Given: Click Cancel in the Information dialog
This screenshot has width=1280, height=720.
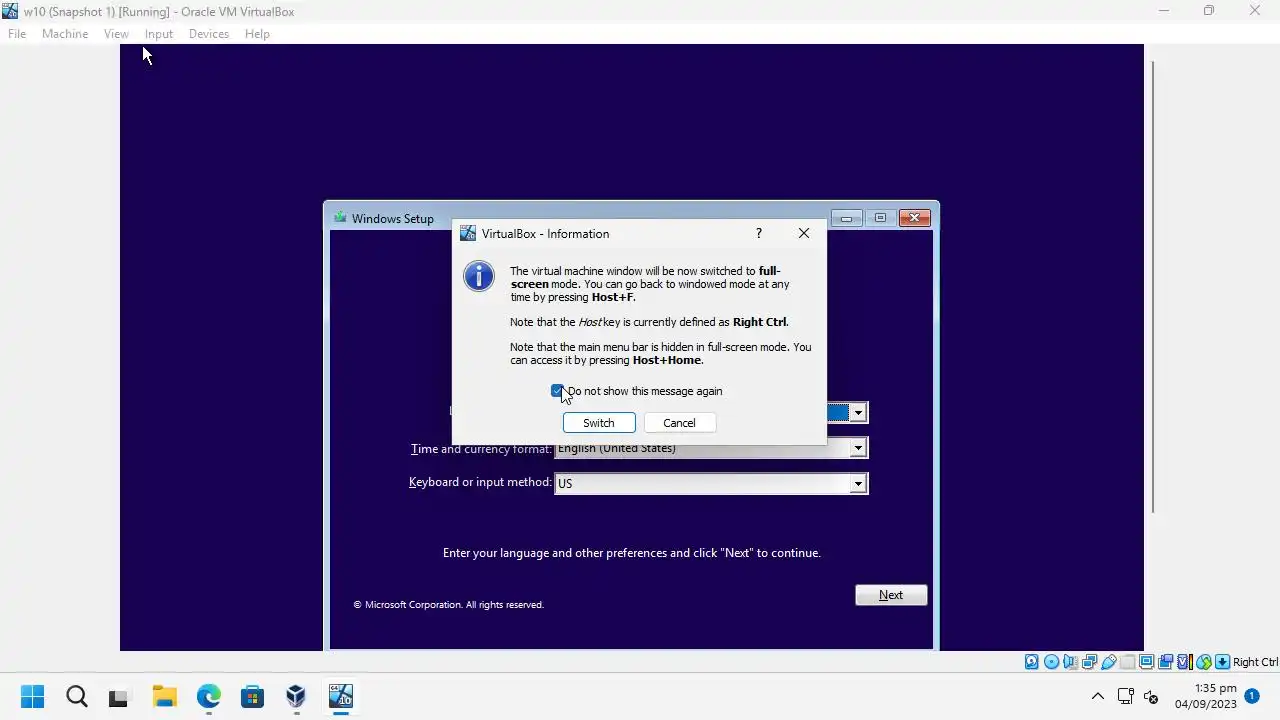Looking at the screenshot, I should coord(679,423).
